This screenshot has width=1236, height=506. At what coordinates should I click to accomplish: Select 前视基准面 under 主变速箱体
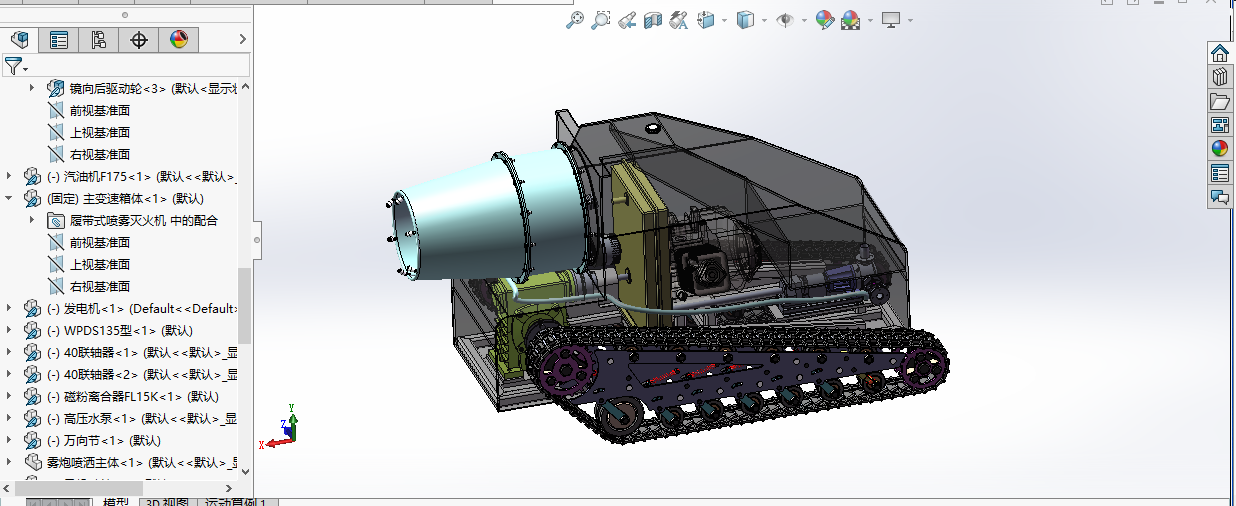click(x=99, y=242)
